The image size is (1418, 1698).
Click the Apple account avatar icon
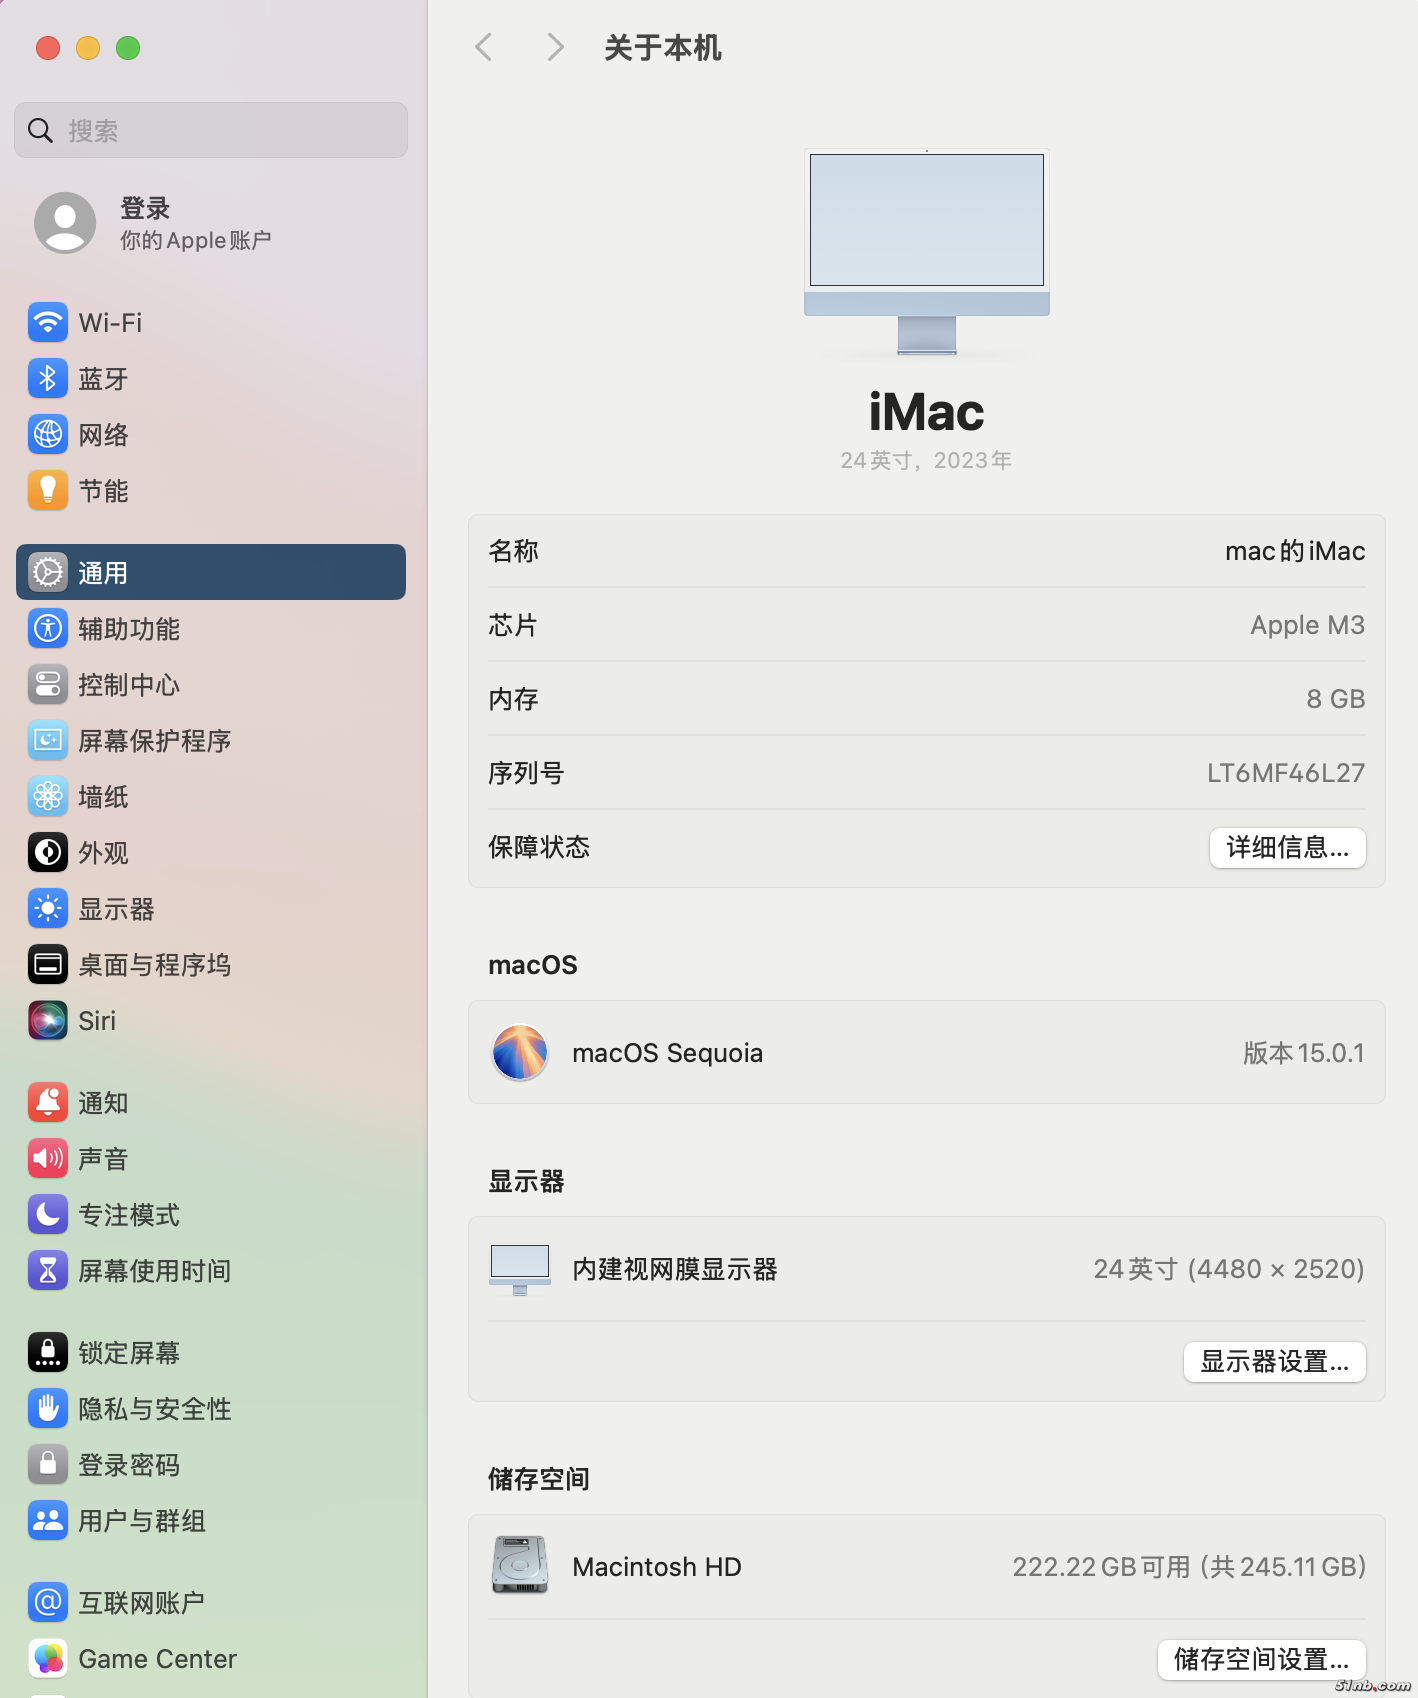coord(65,222)
